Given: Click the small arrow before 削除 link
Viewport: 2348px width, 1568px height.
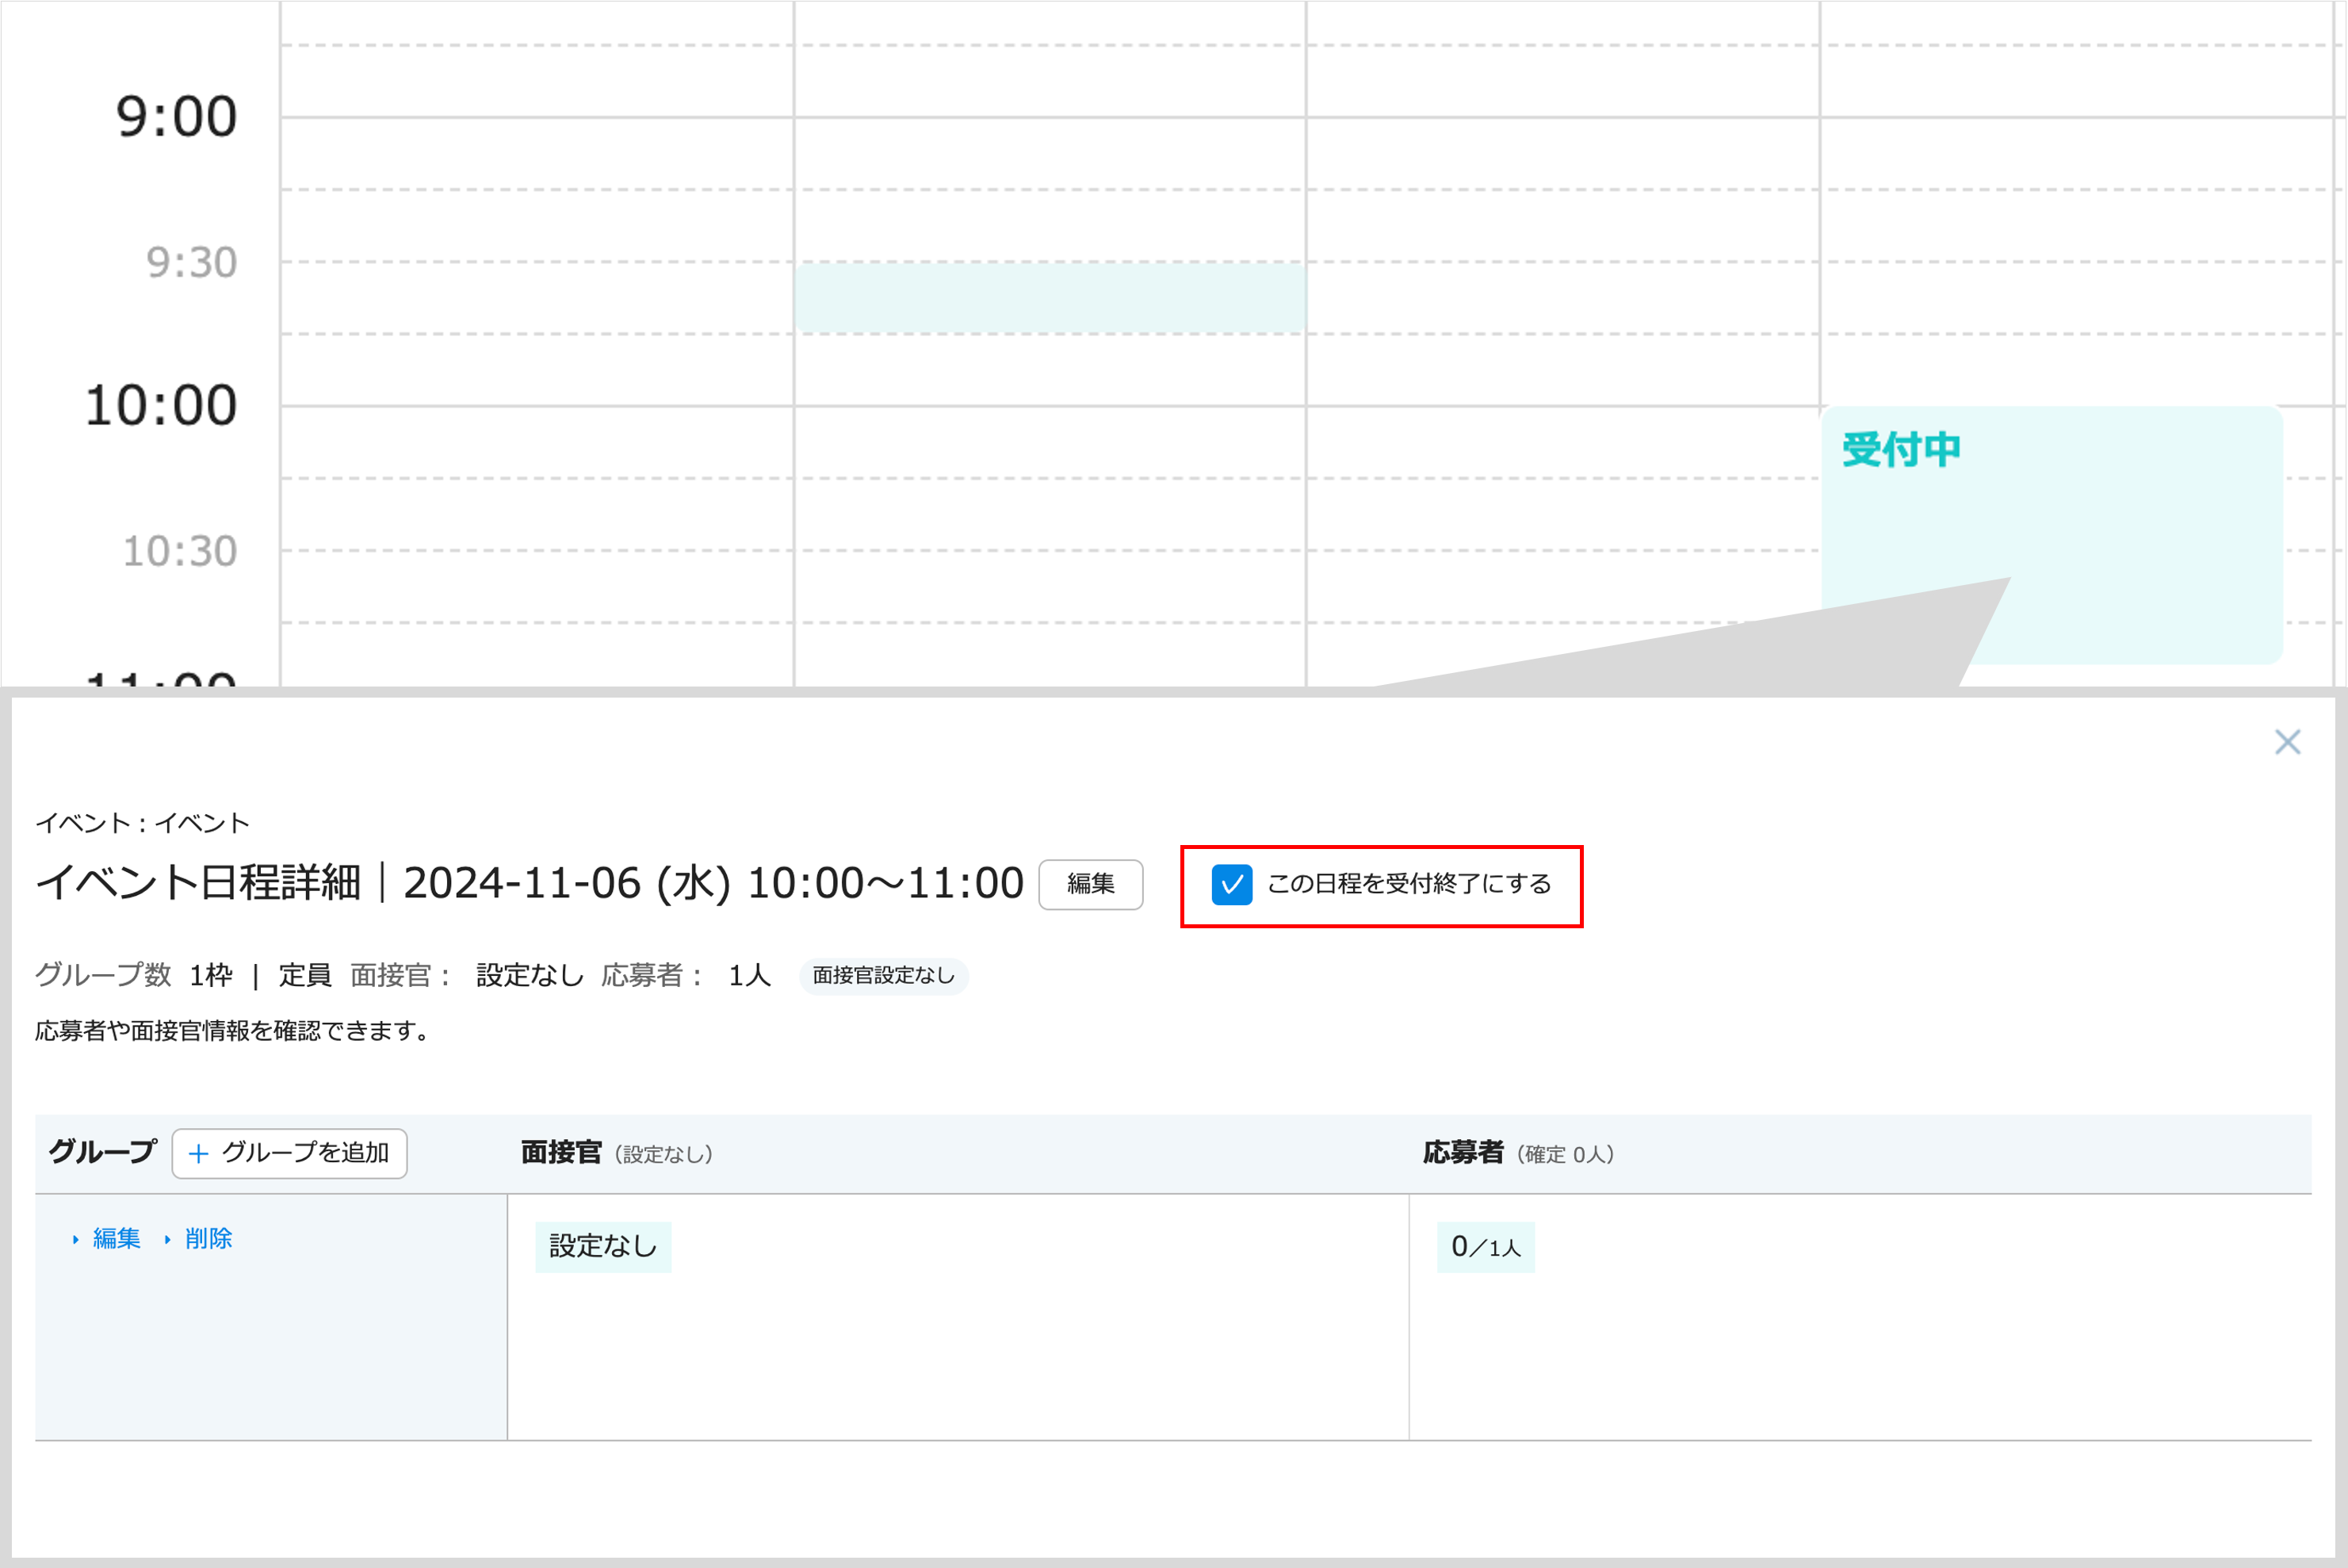Looking at the screenshot, I should coord(167,1239).
